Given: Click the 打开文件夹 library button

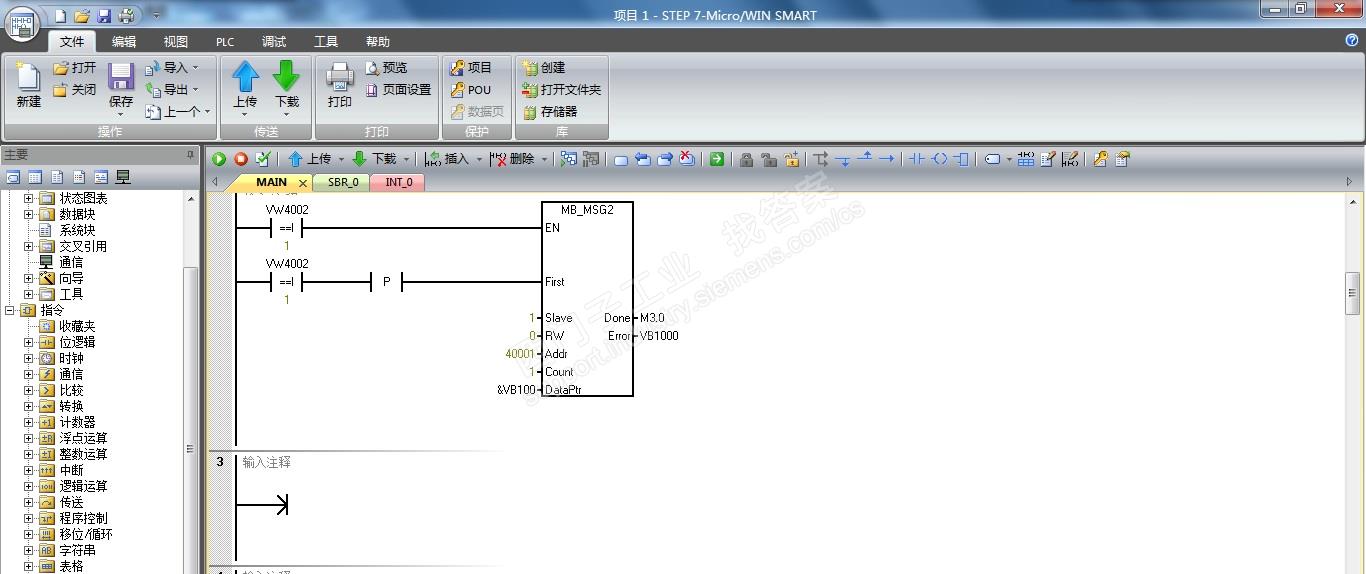Looking at the screenshot, I should 561,89.
